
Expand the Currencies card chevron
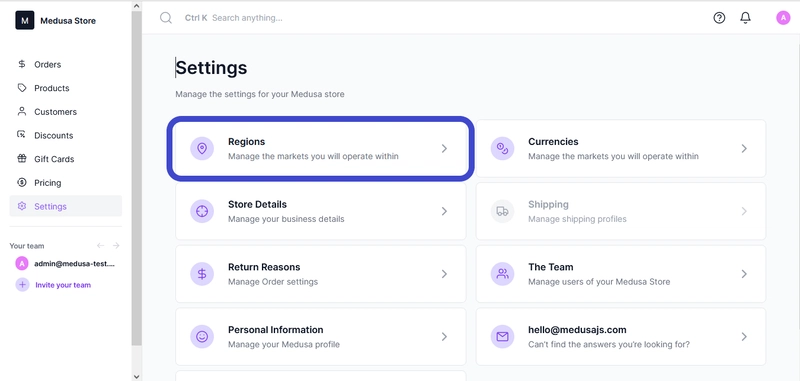[744, 148]
